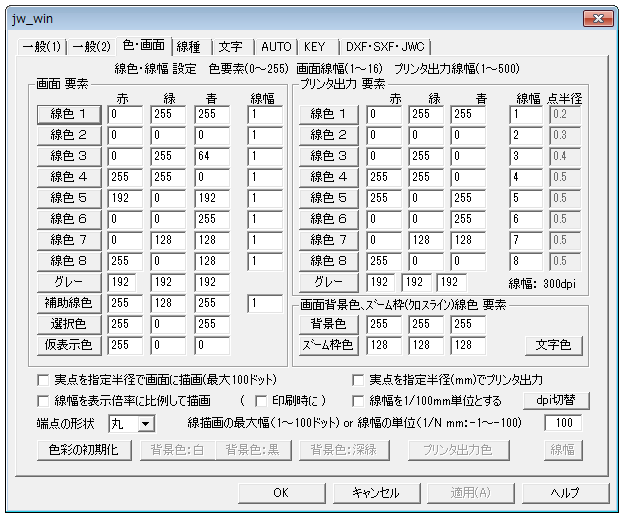
Task: Open the 線種 tab
Action: tap(191, 47)
